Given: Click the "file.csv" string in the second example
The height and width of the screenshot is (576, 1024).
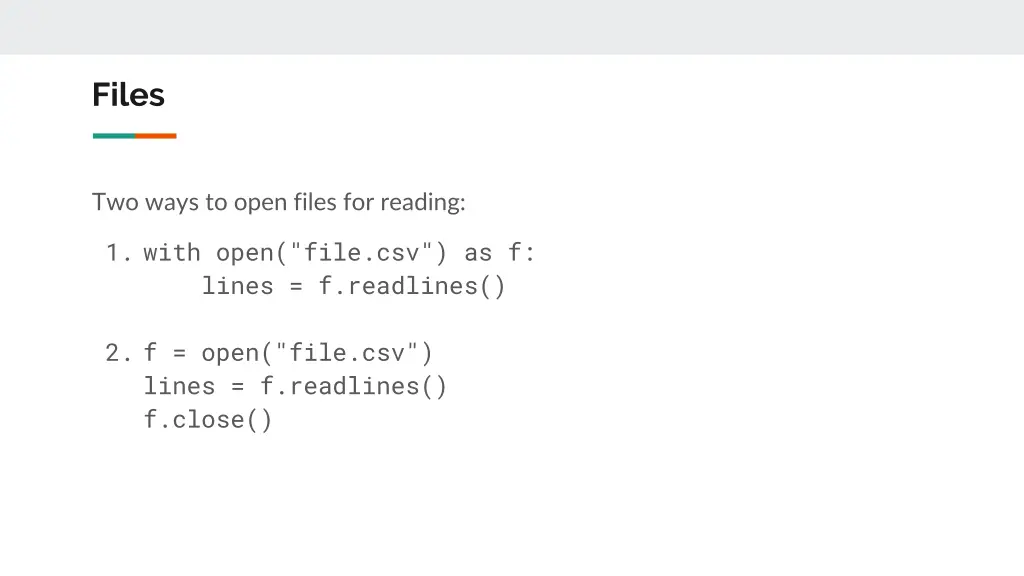Looking at the screenshot, I should point(347,353).
